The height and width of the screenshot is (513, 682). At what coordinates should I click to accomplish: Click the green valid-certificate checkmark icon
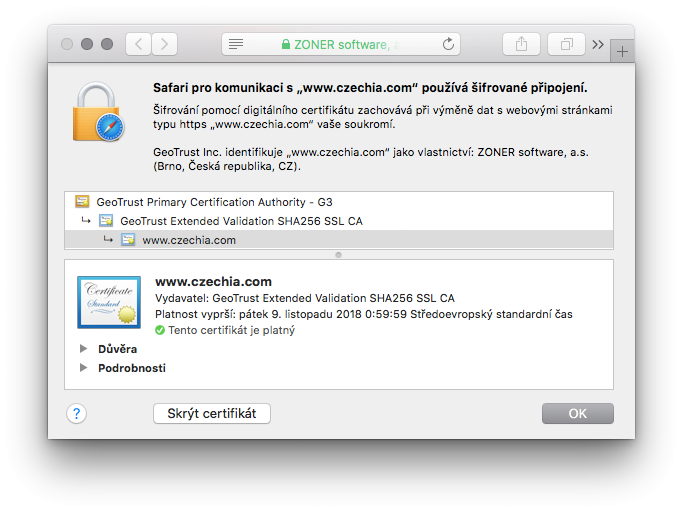(x=160, y=330)
